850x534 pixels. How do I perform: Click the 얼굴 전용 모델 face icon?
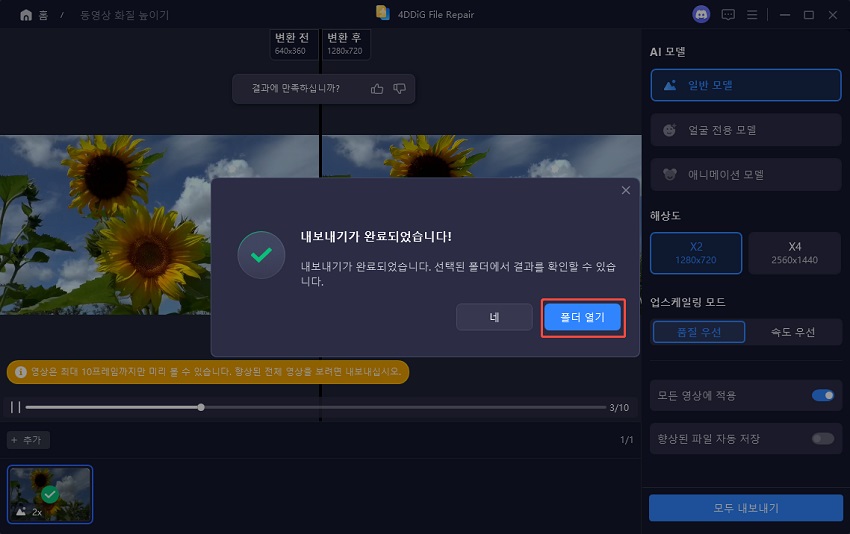tap(669, 130)
